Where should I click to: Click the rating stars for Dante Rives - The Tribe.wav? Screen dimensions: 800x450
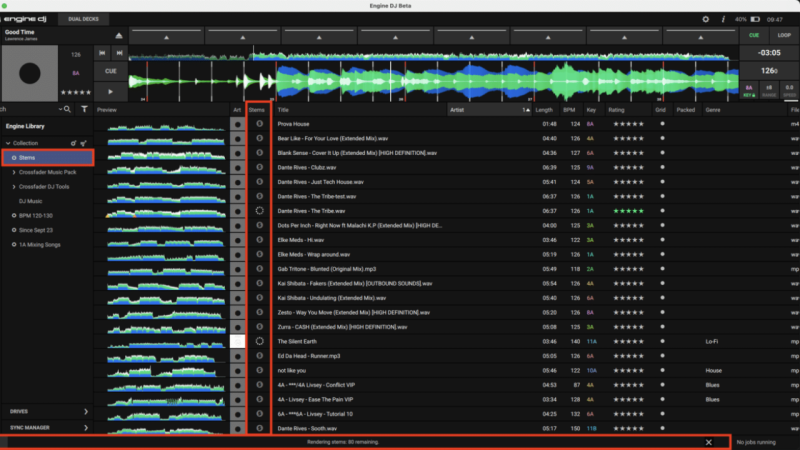[x=628, y=211]
